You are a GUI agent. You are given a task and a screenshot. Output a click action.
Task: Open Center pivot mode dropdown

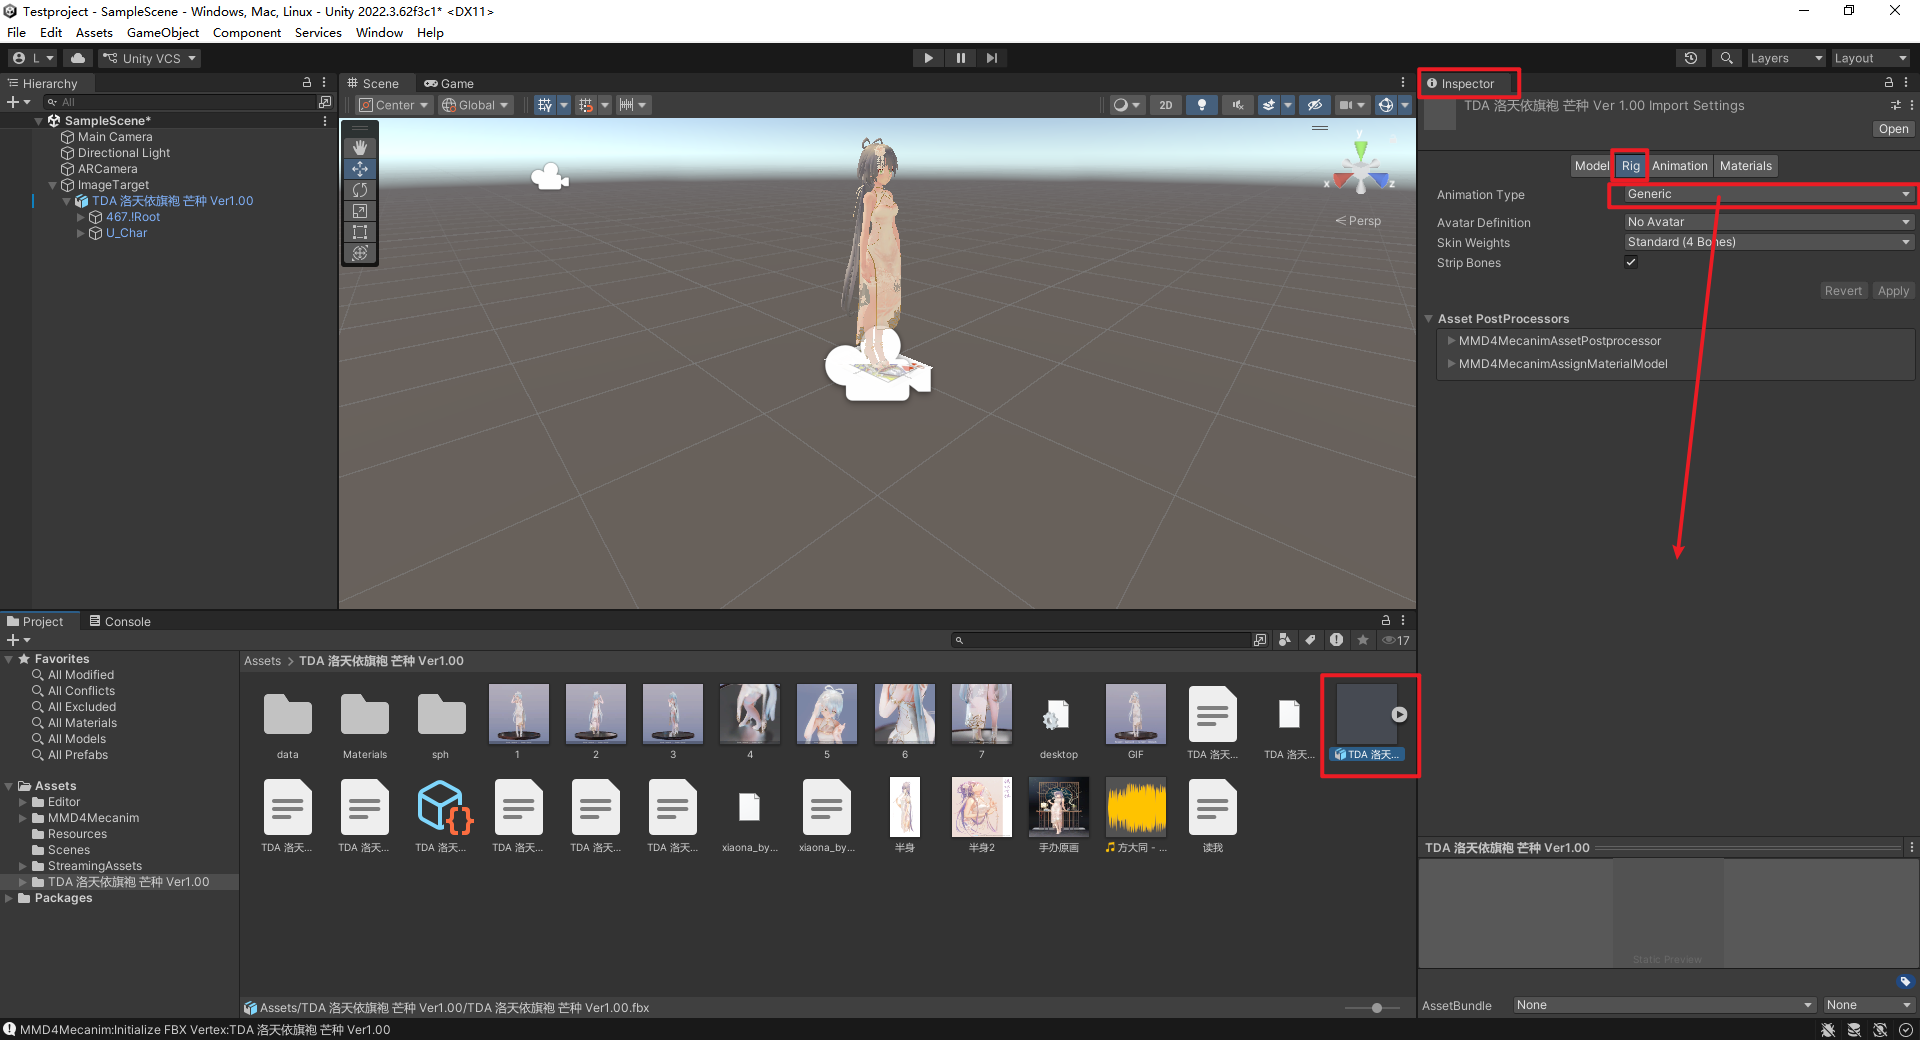point(394,105)
